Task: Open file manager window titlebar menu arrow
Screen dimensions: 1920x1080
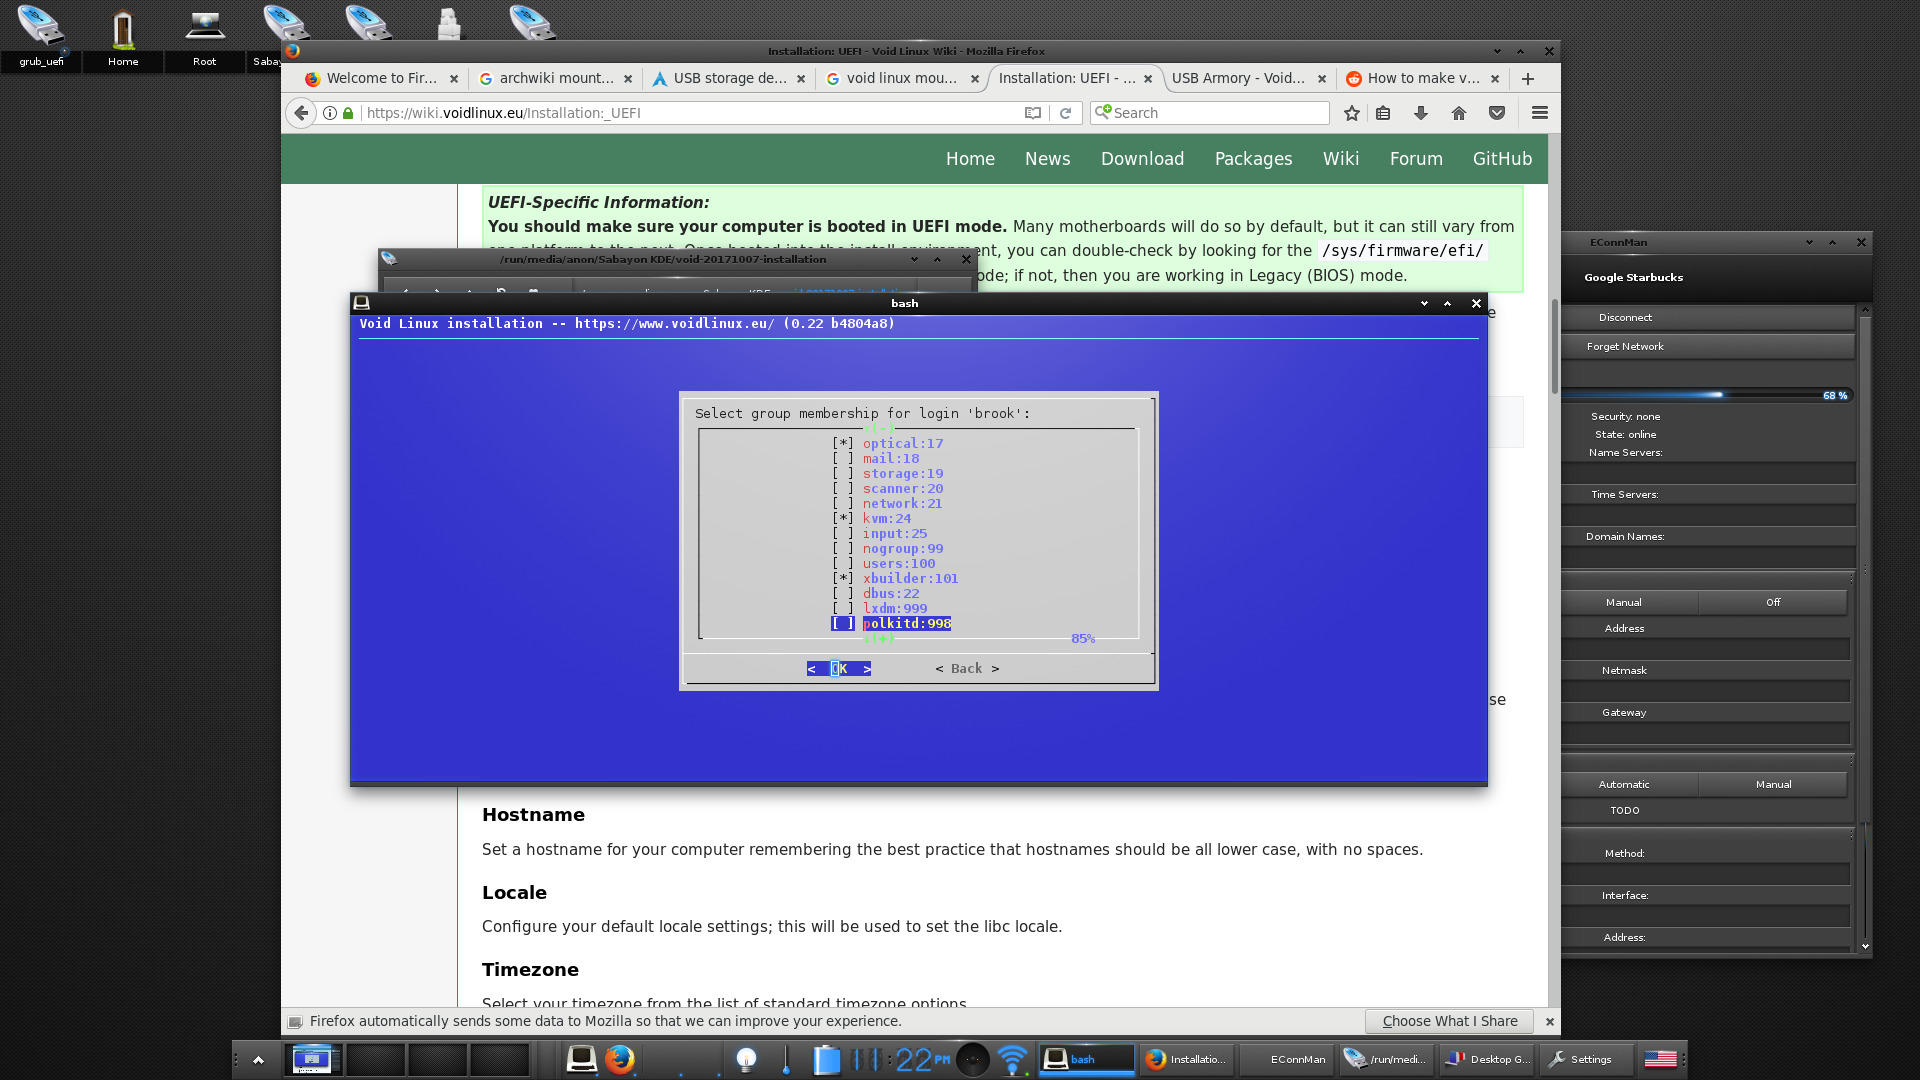Action: (914, 259)
